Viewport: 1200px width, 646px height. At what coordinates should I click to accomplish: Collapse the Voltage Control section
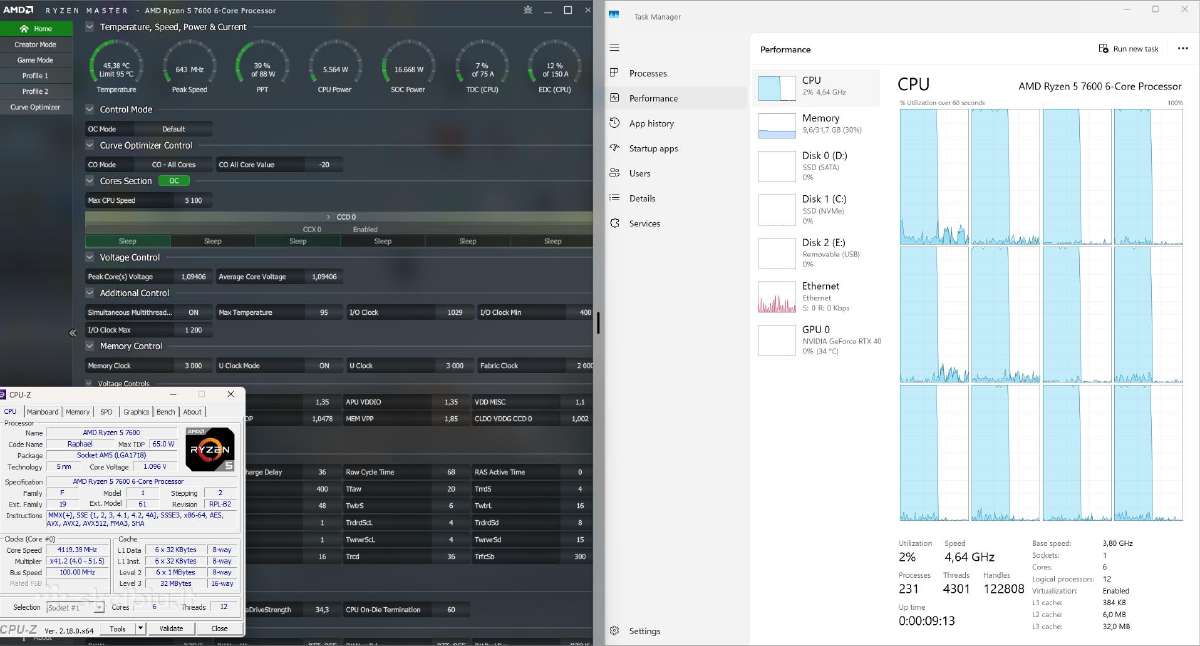(90, 257)
